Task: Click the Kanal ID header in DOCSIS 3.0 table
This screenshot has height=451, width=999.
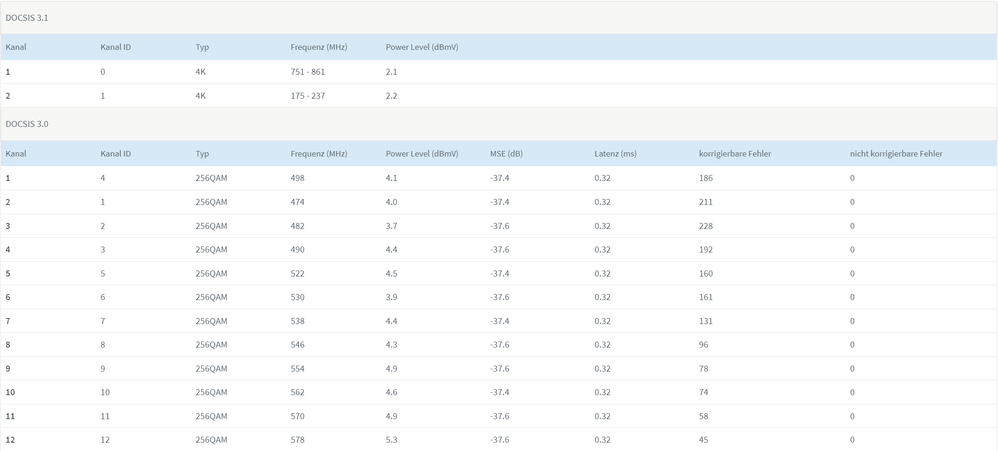Action: [x=116, y=154]
